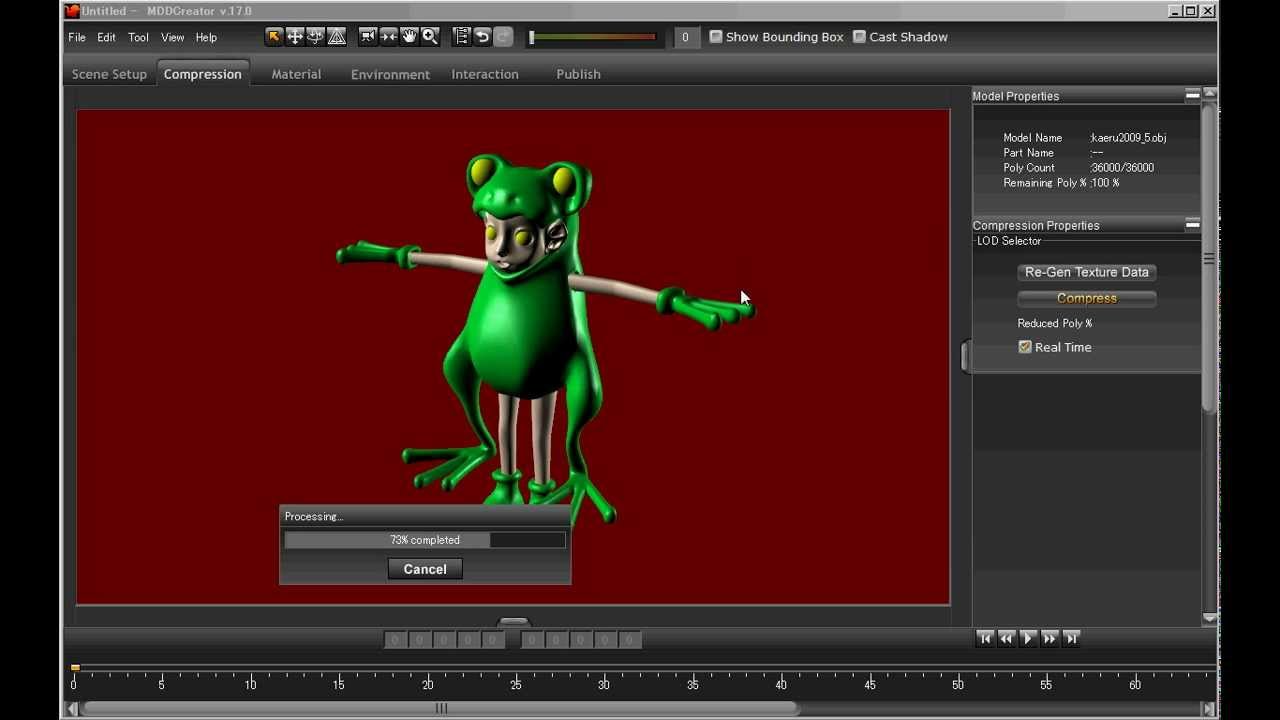
Task: Switch to the Publish tab
Action: coord(578,74)
